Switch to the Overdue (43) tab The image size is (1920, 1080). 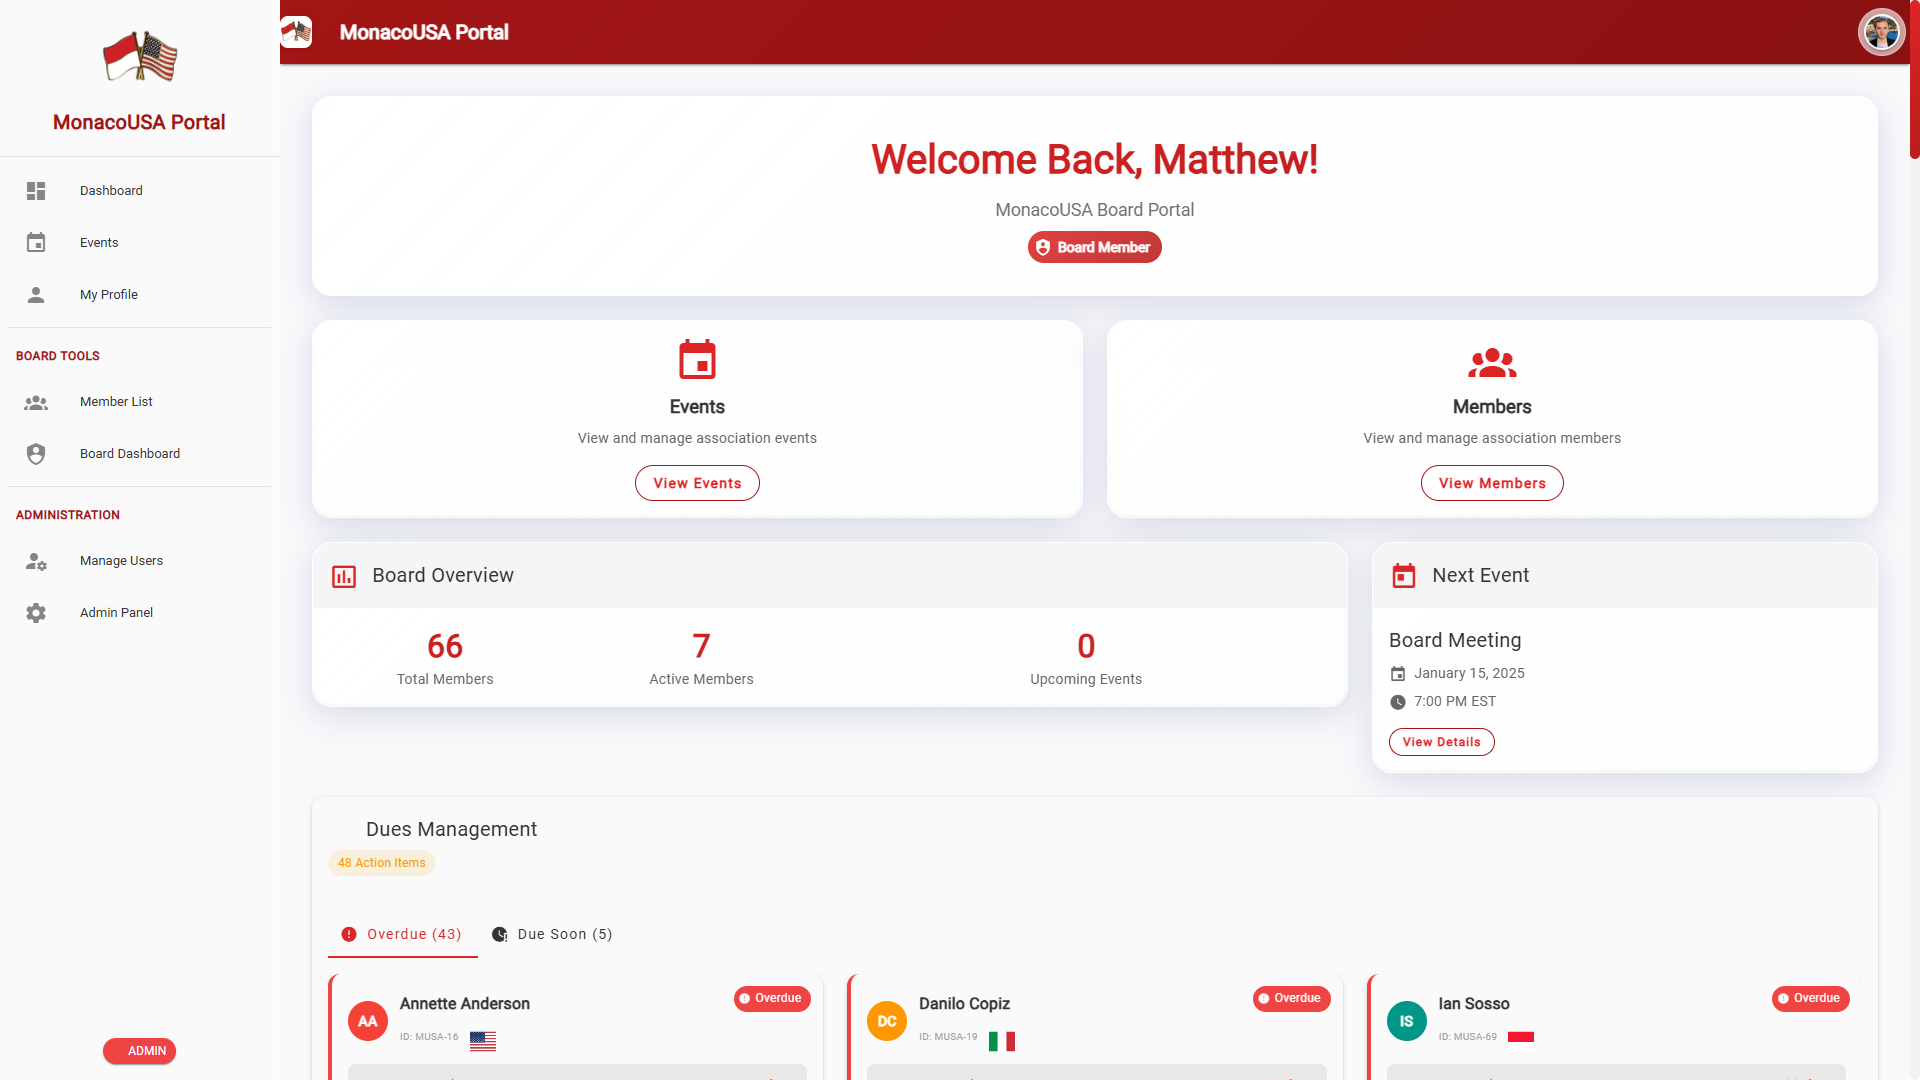click(x=402, y=934)
